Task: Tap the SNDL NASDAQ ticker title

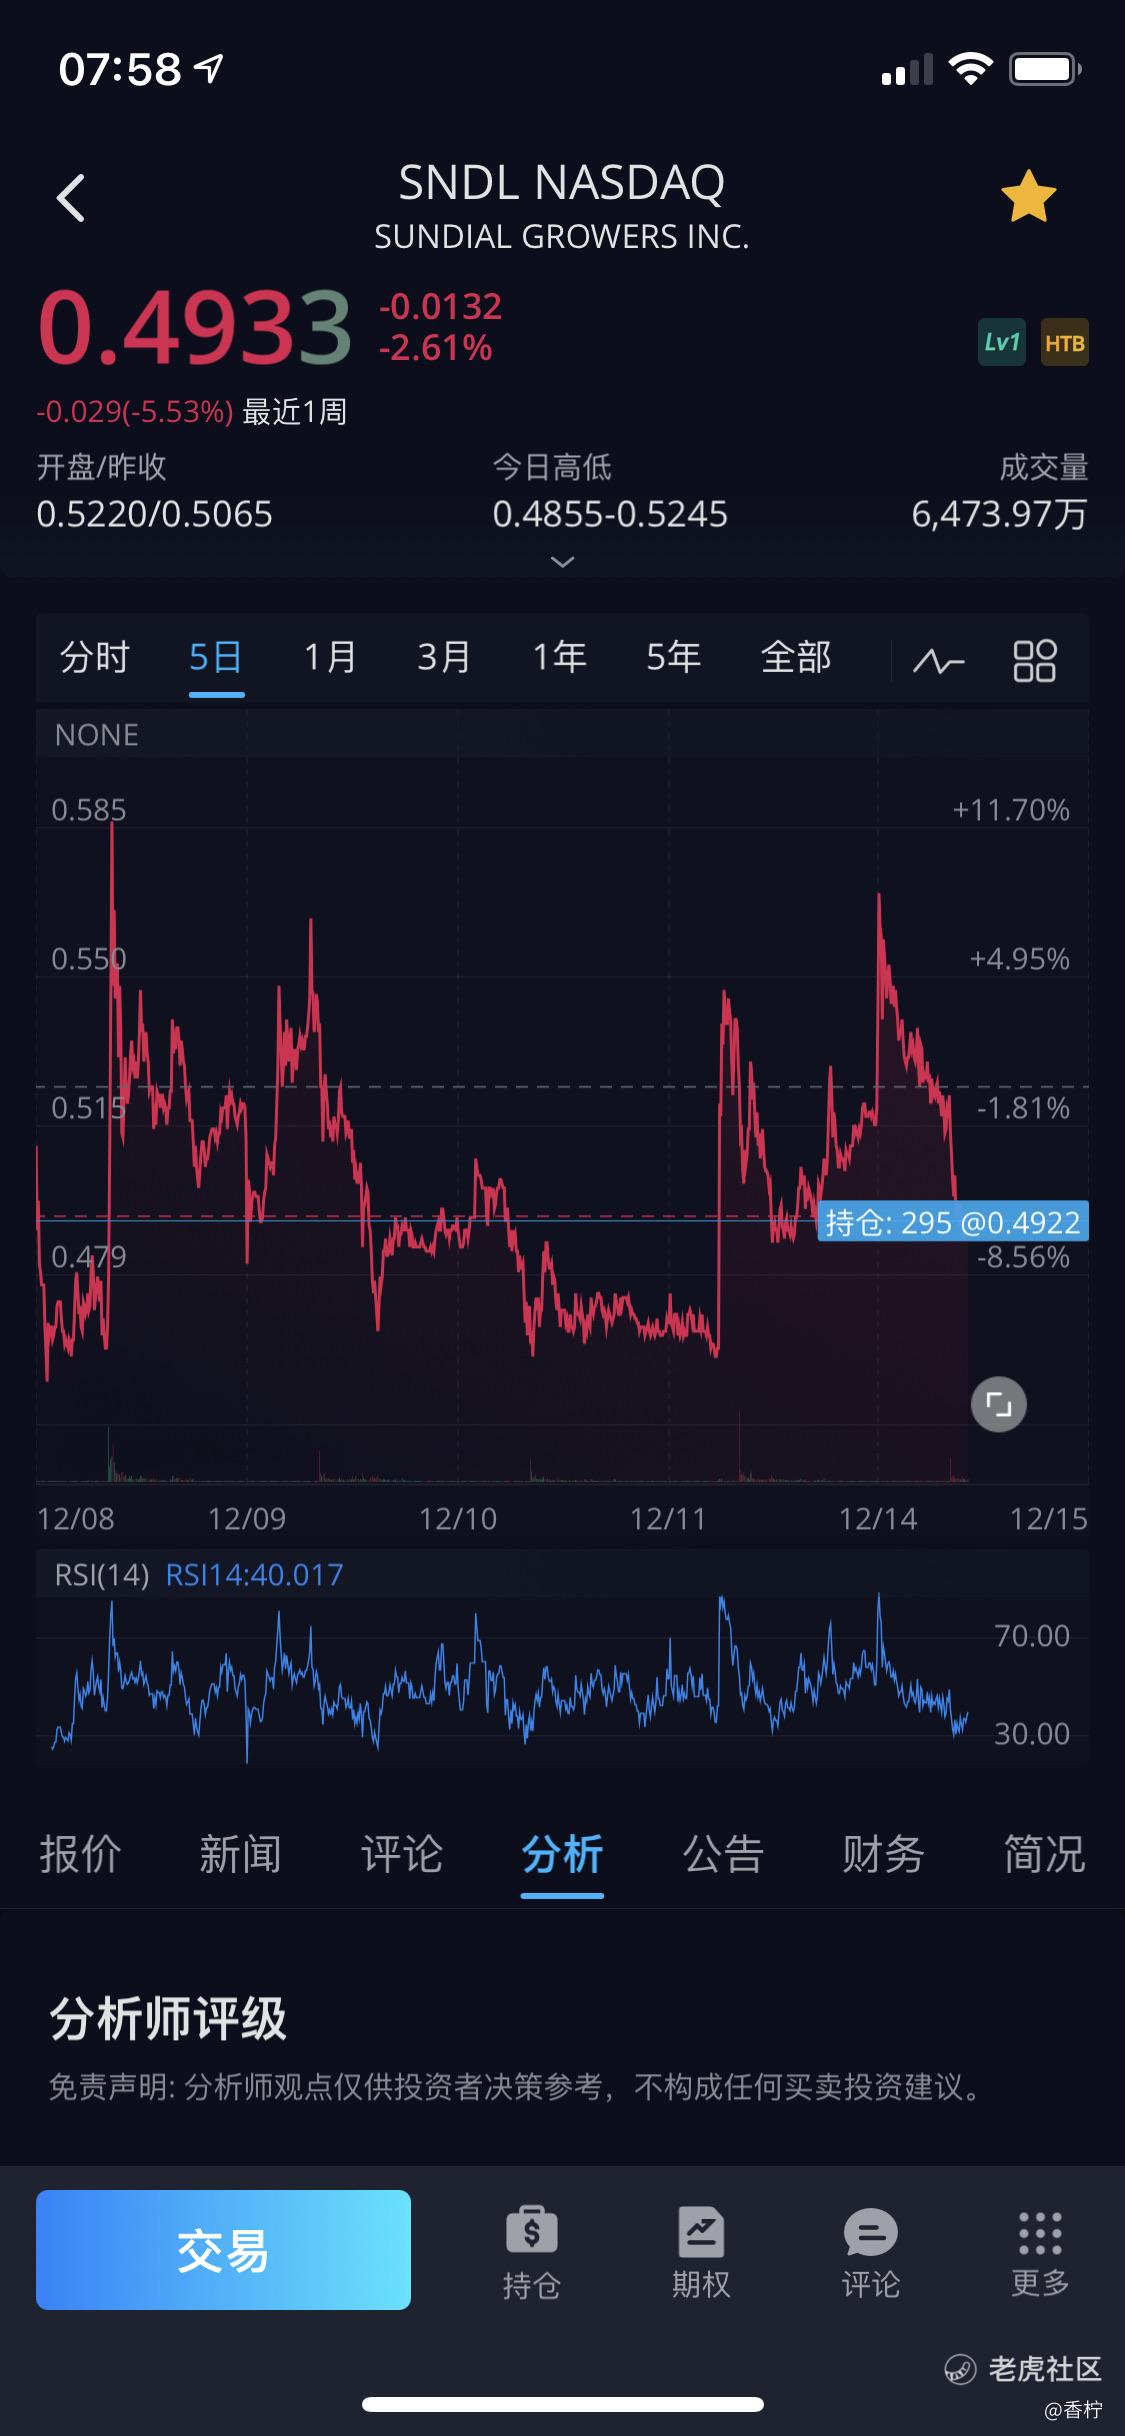Action: coord(562,182)
